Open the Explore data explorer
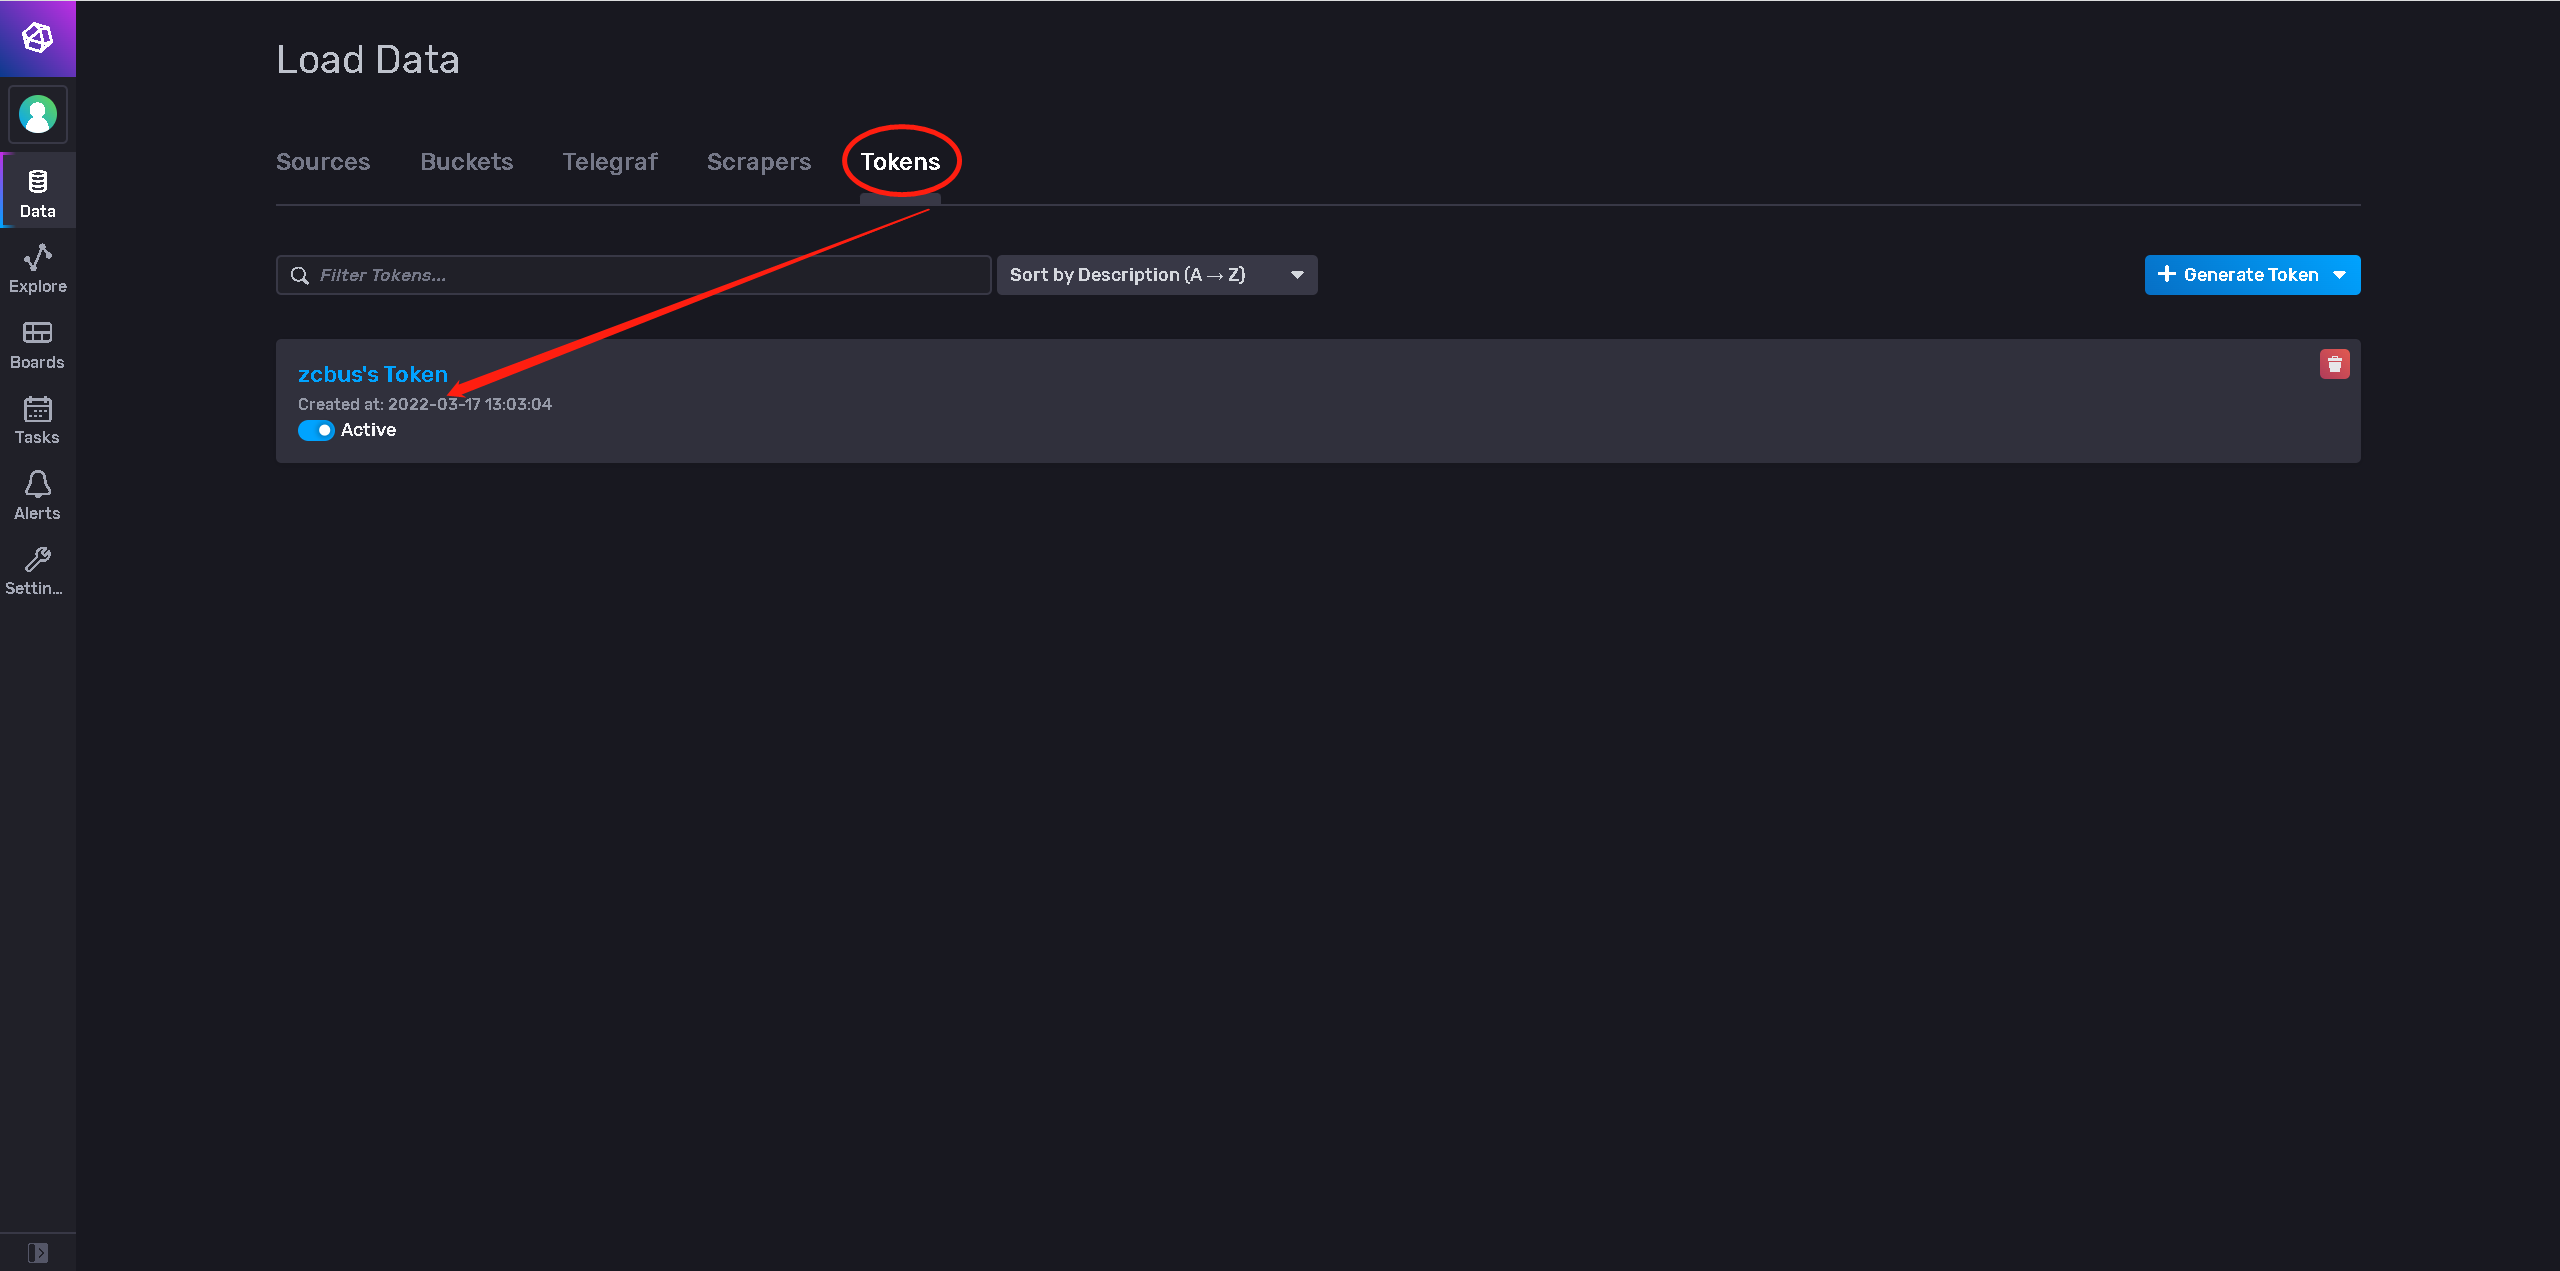 38,268
